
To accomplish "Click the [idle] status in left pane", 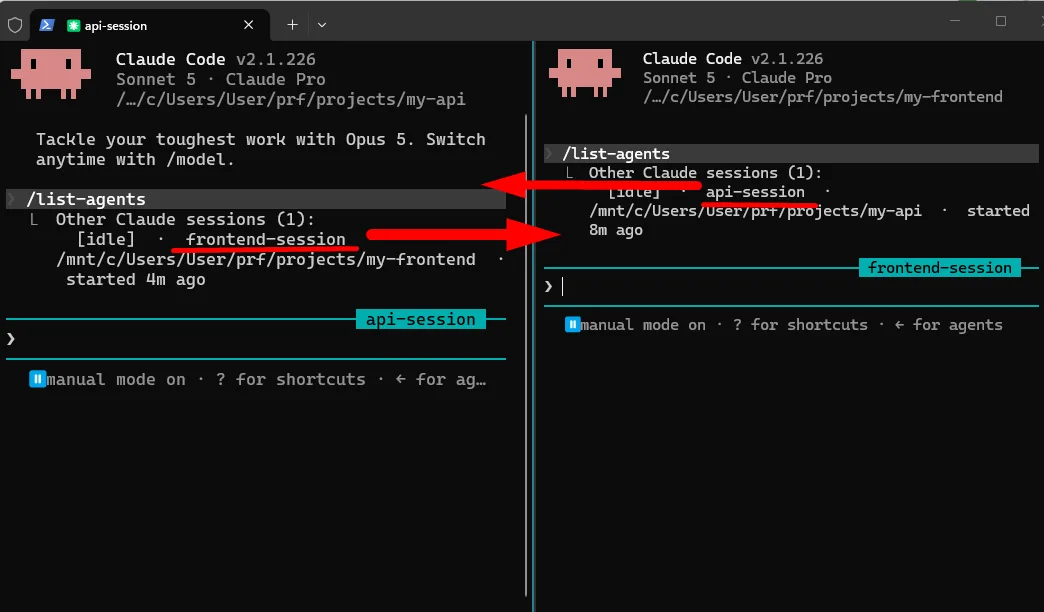I will click(106, 239).
